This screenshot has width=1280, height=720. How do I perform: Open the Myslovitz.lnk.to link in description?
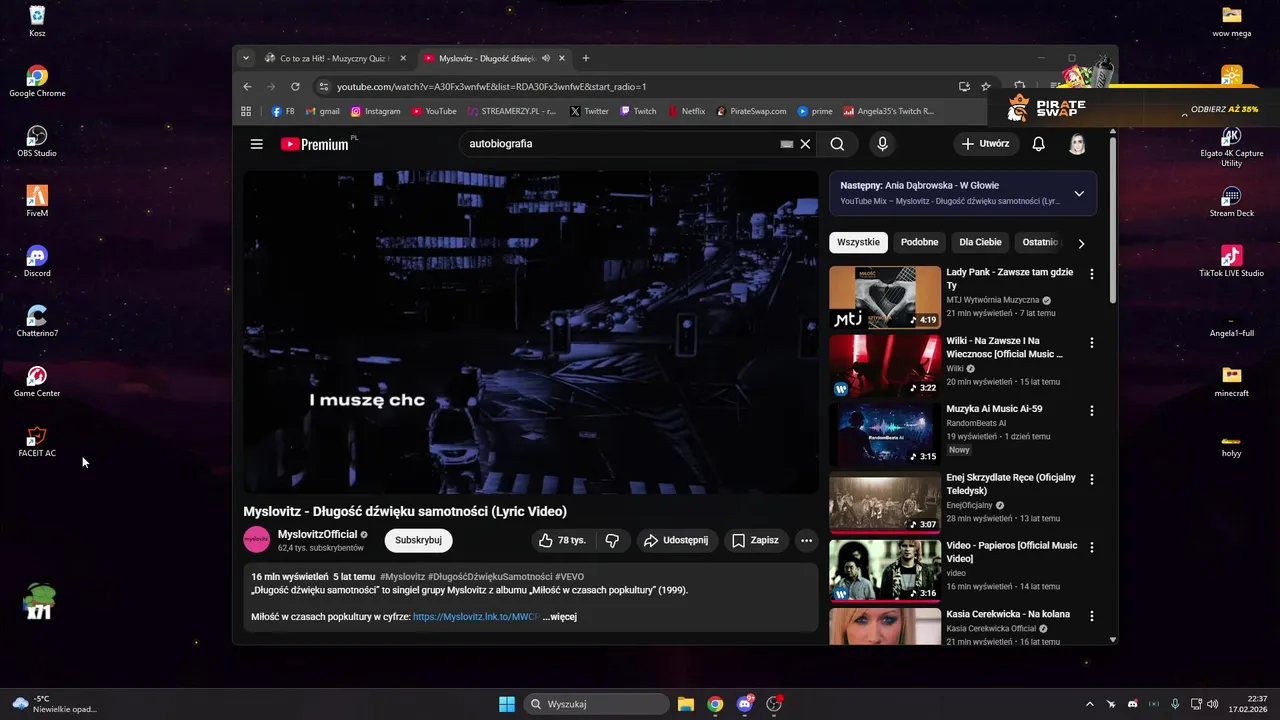(x=477, y=617)
